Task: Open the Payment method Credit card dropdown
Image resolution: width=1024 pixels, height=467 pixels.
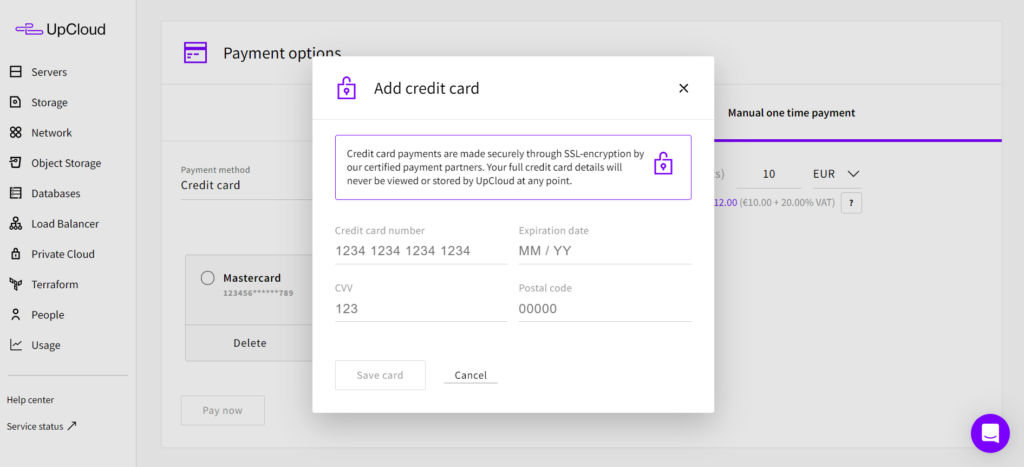Action: pyautogui.click(x=245, y=185)
